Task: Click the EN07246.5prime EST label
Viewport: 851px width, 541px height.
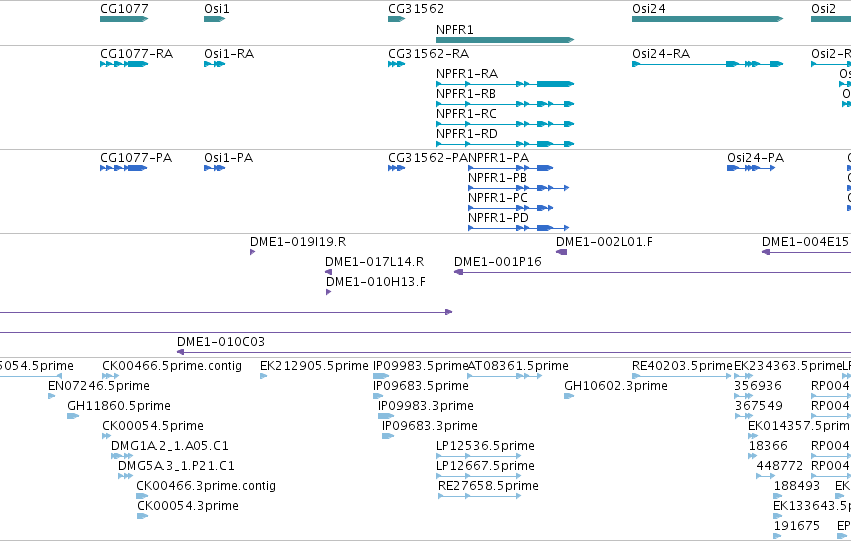Action: 99,386
